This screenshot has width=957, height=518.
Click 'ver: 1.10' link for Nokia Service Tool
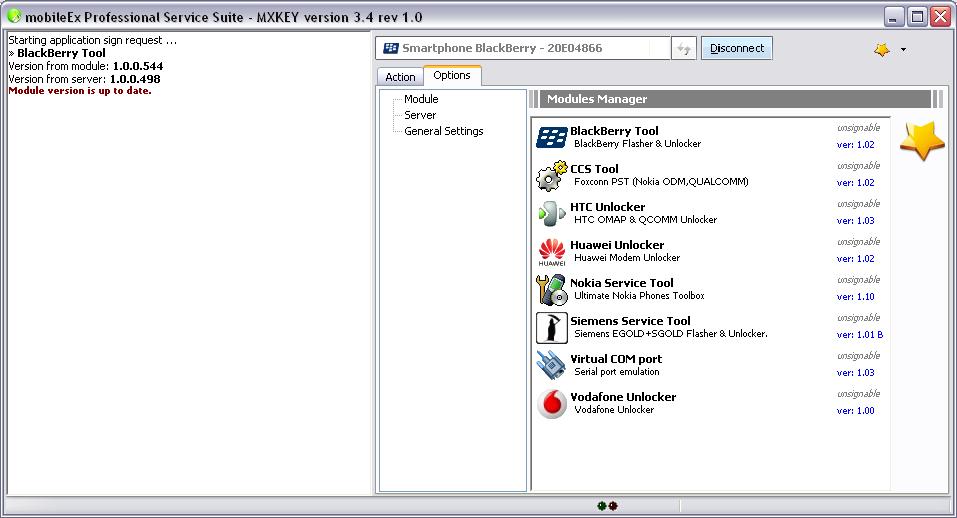(855, 297)
